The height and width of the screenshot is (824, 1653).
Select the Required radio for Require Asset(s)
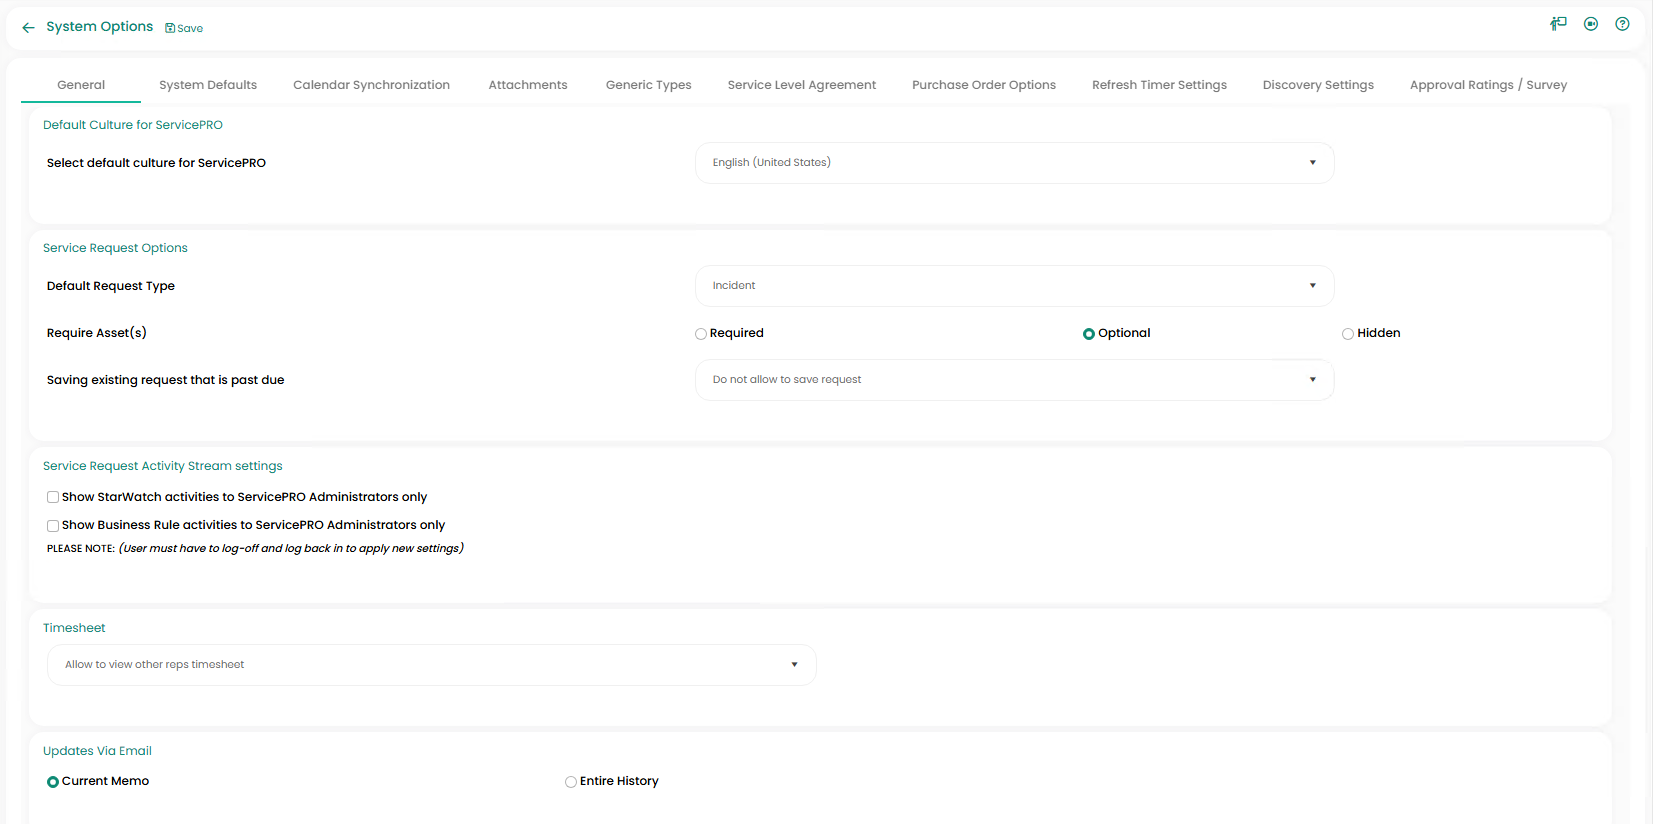click(701, 334)
